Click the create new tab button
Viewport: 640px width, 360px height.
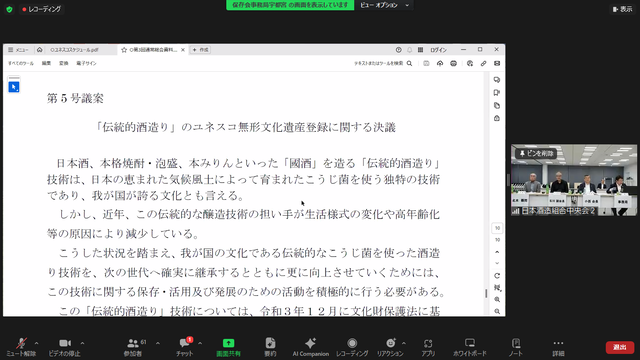pyautogui.click(x=200, y=50)
